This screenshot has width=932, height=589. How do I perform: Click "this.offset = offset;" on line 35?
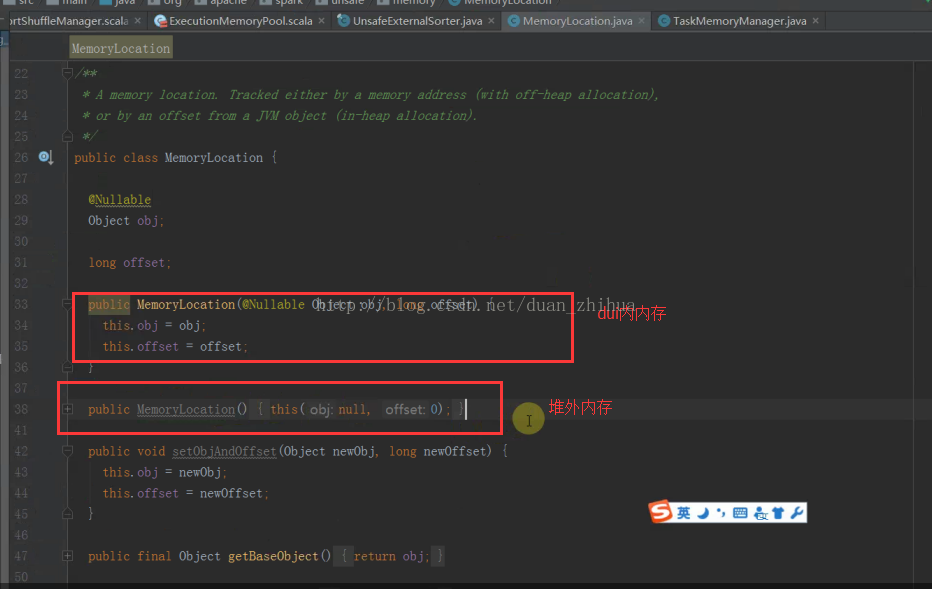point(175,347)
